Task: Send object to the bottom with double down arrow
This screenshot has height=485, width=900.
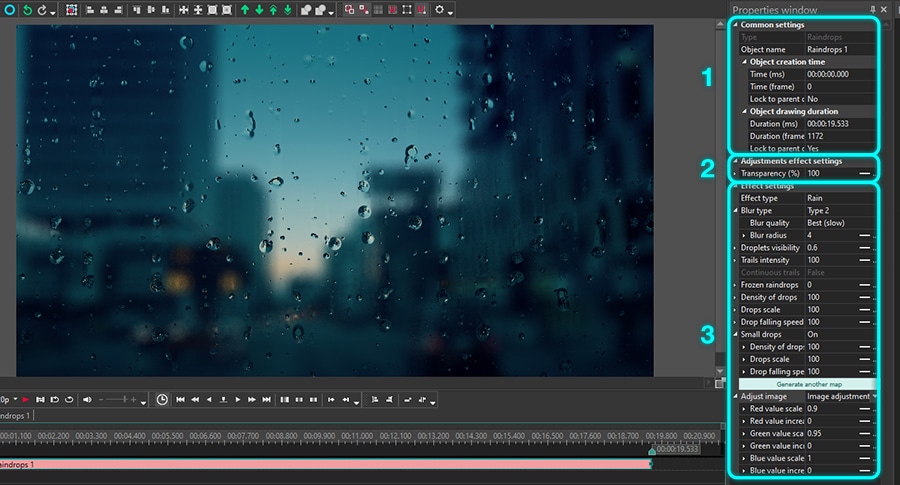Action: (288, 10)
